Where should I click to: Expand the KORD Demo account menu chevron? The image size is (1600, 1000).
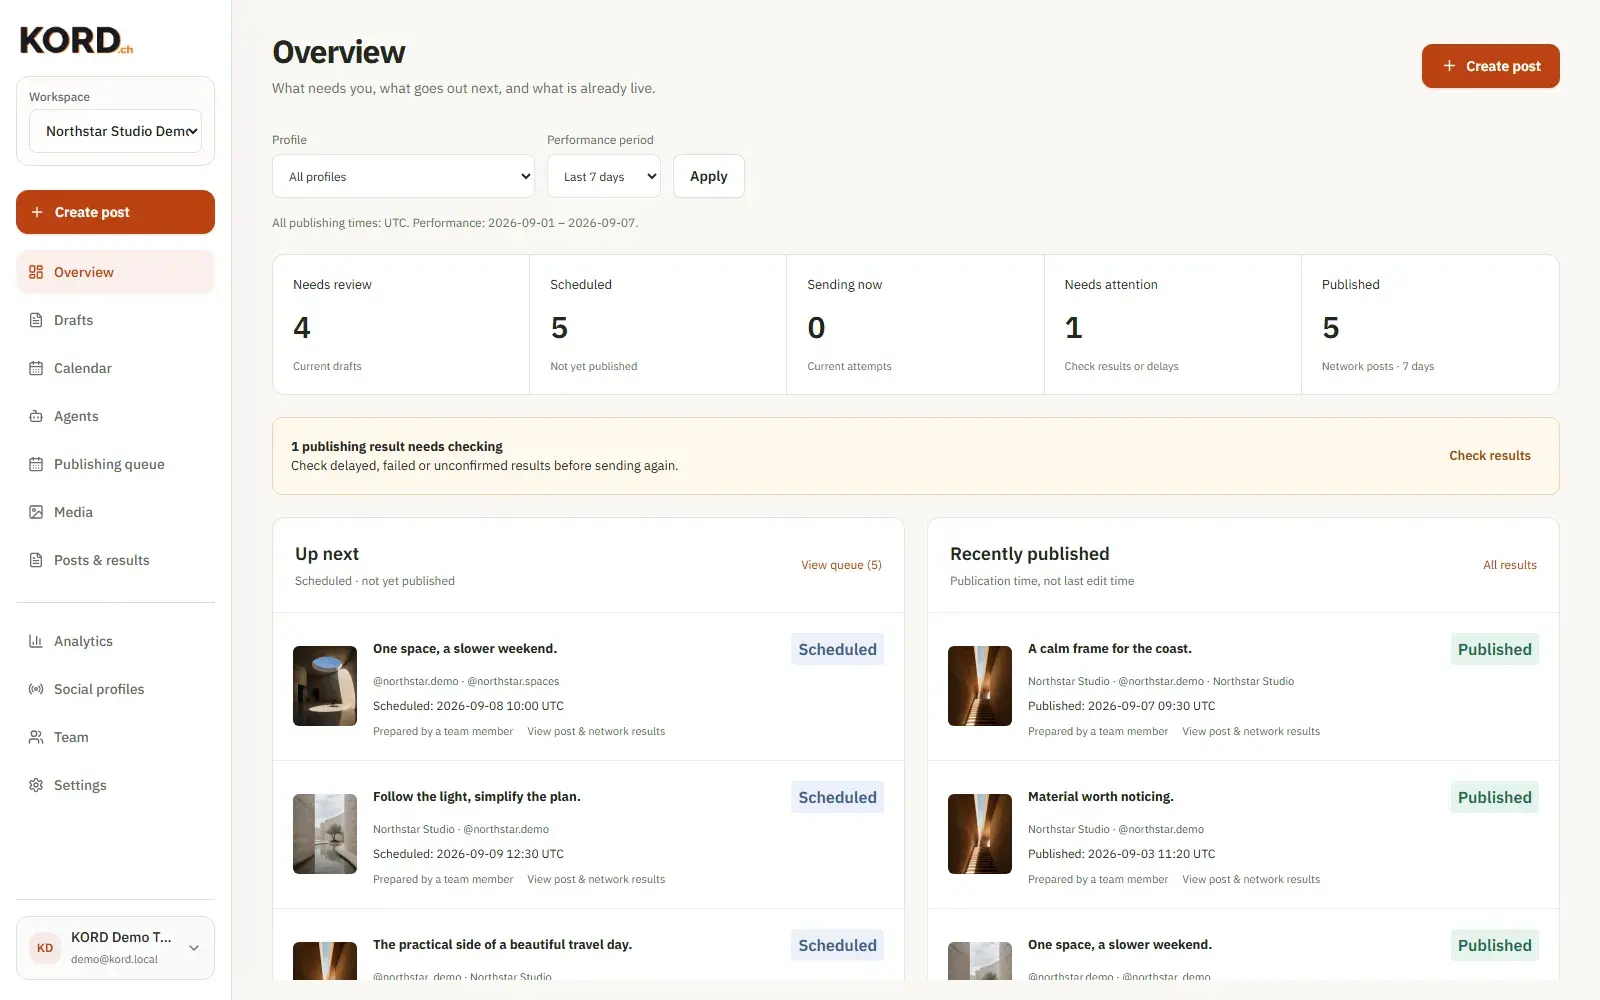(x=194, y=948)
